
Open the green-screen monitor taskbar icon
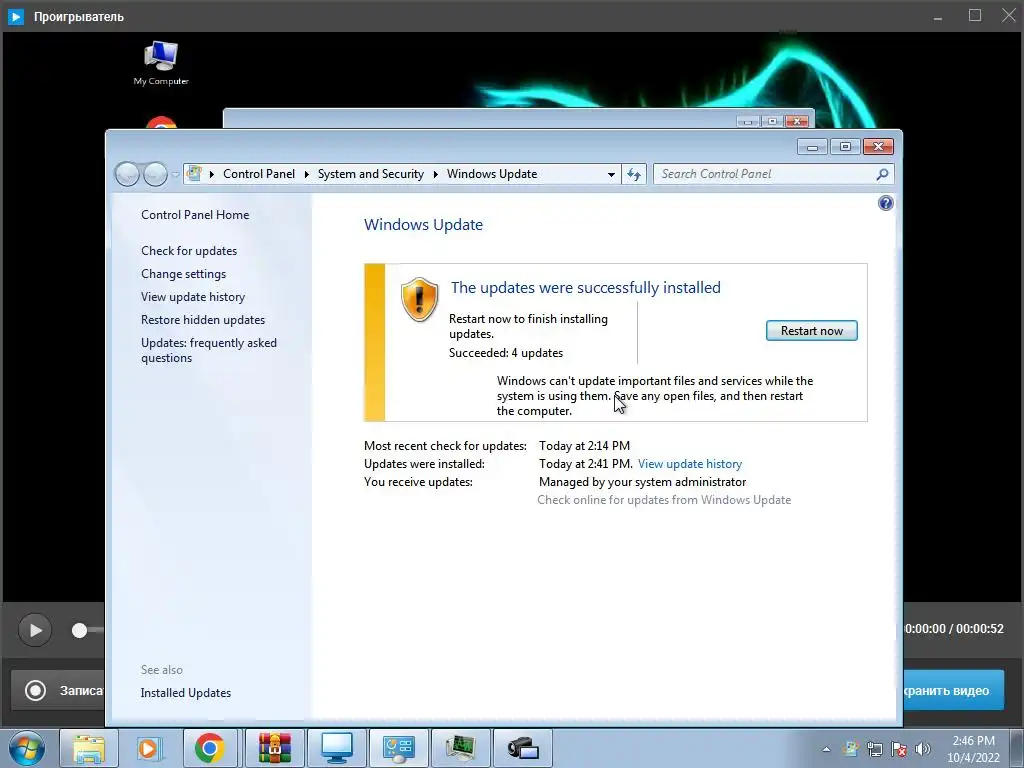point(460,748)
